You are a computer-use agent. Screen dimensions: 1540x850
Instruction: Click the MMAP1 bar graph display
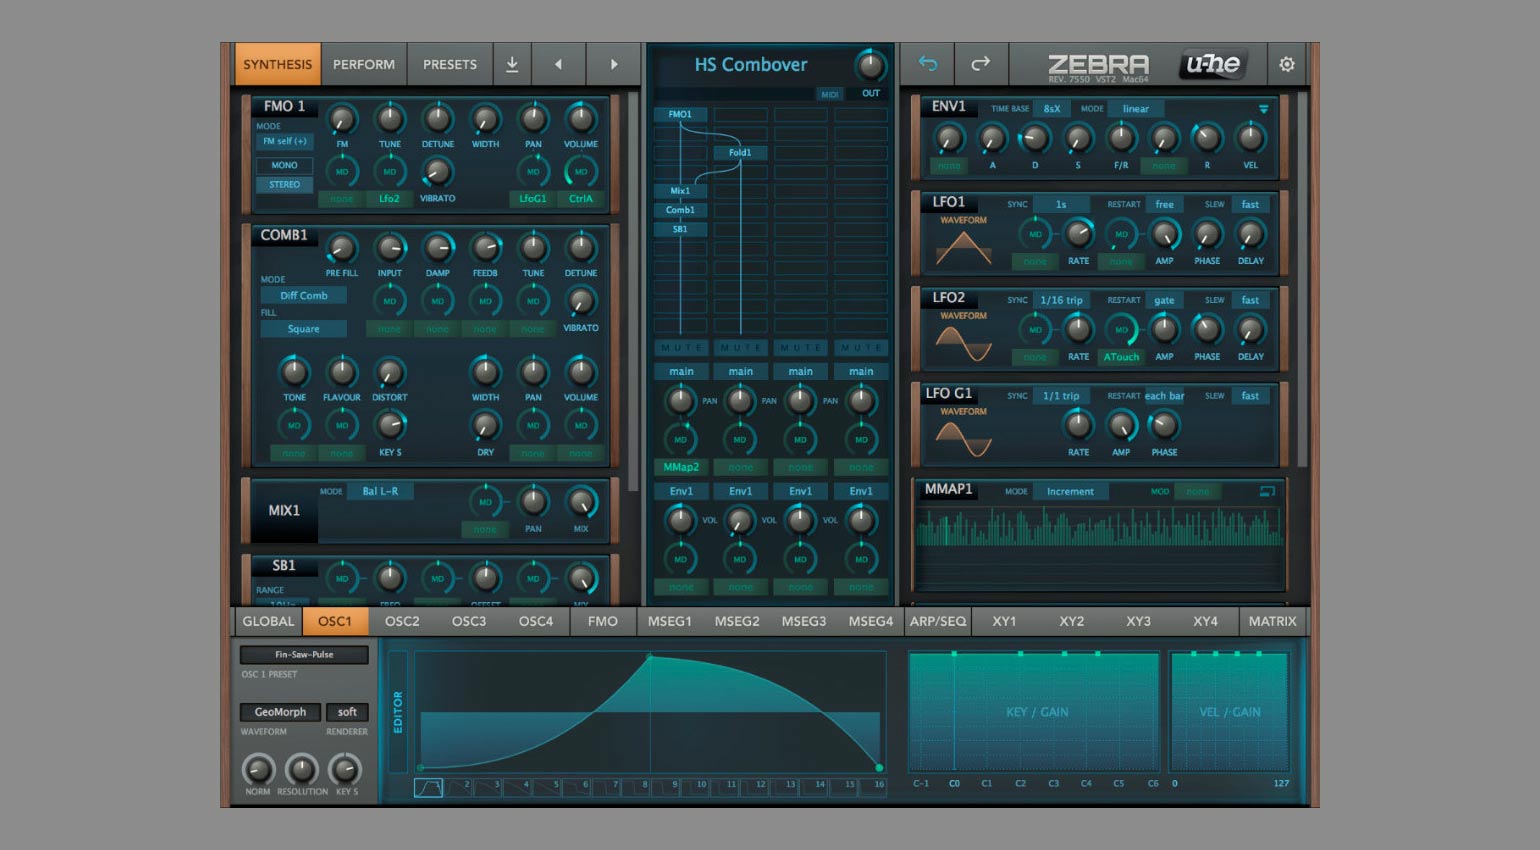coord(1099,545)
